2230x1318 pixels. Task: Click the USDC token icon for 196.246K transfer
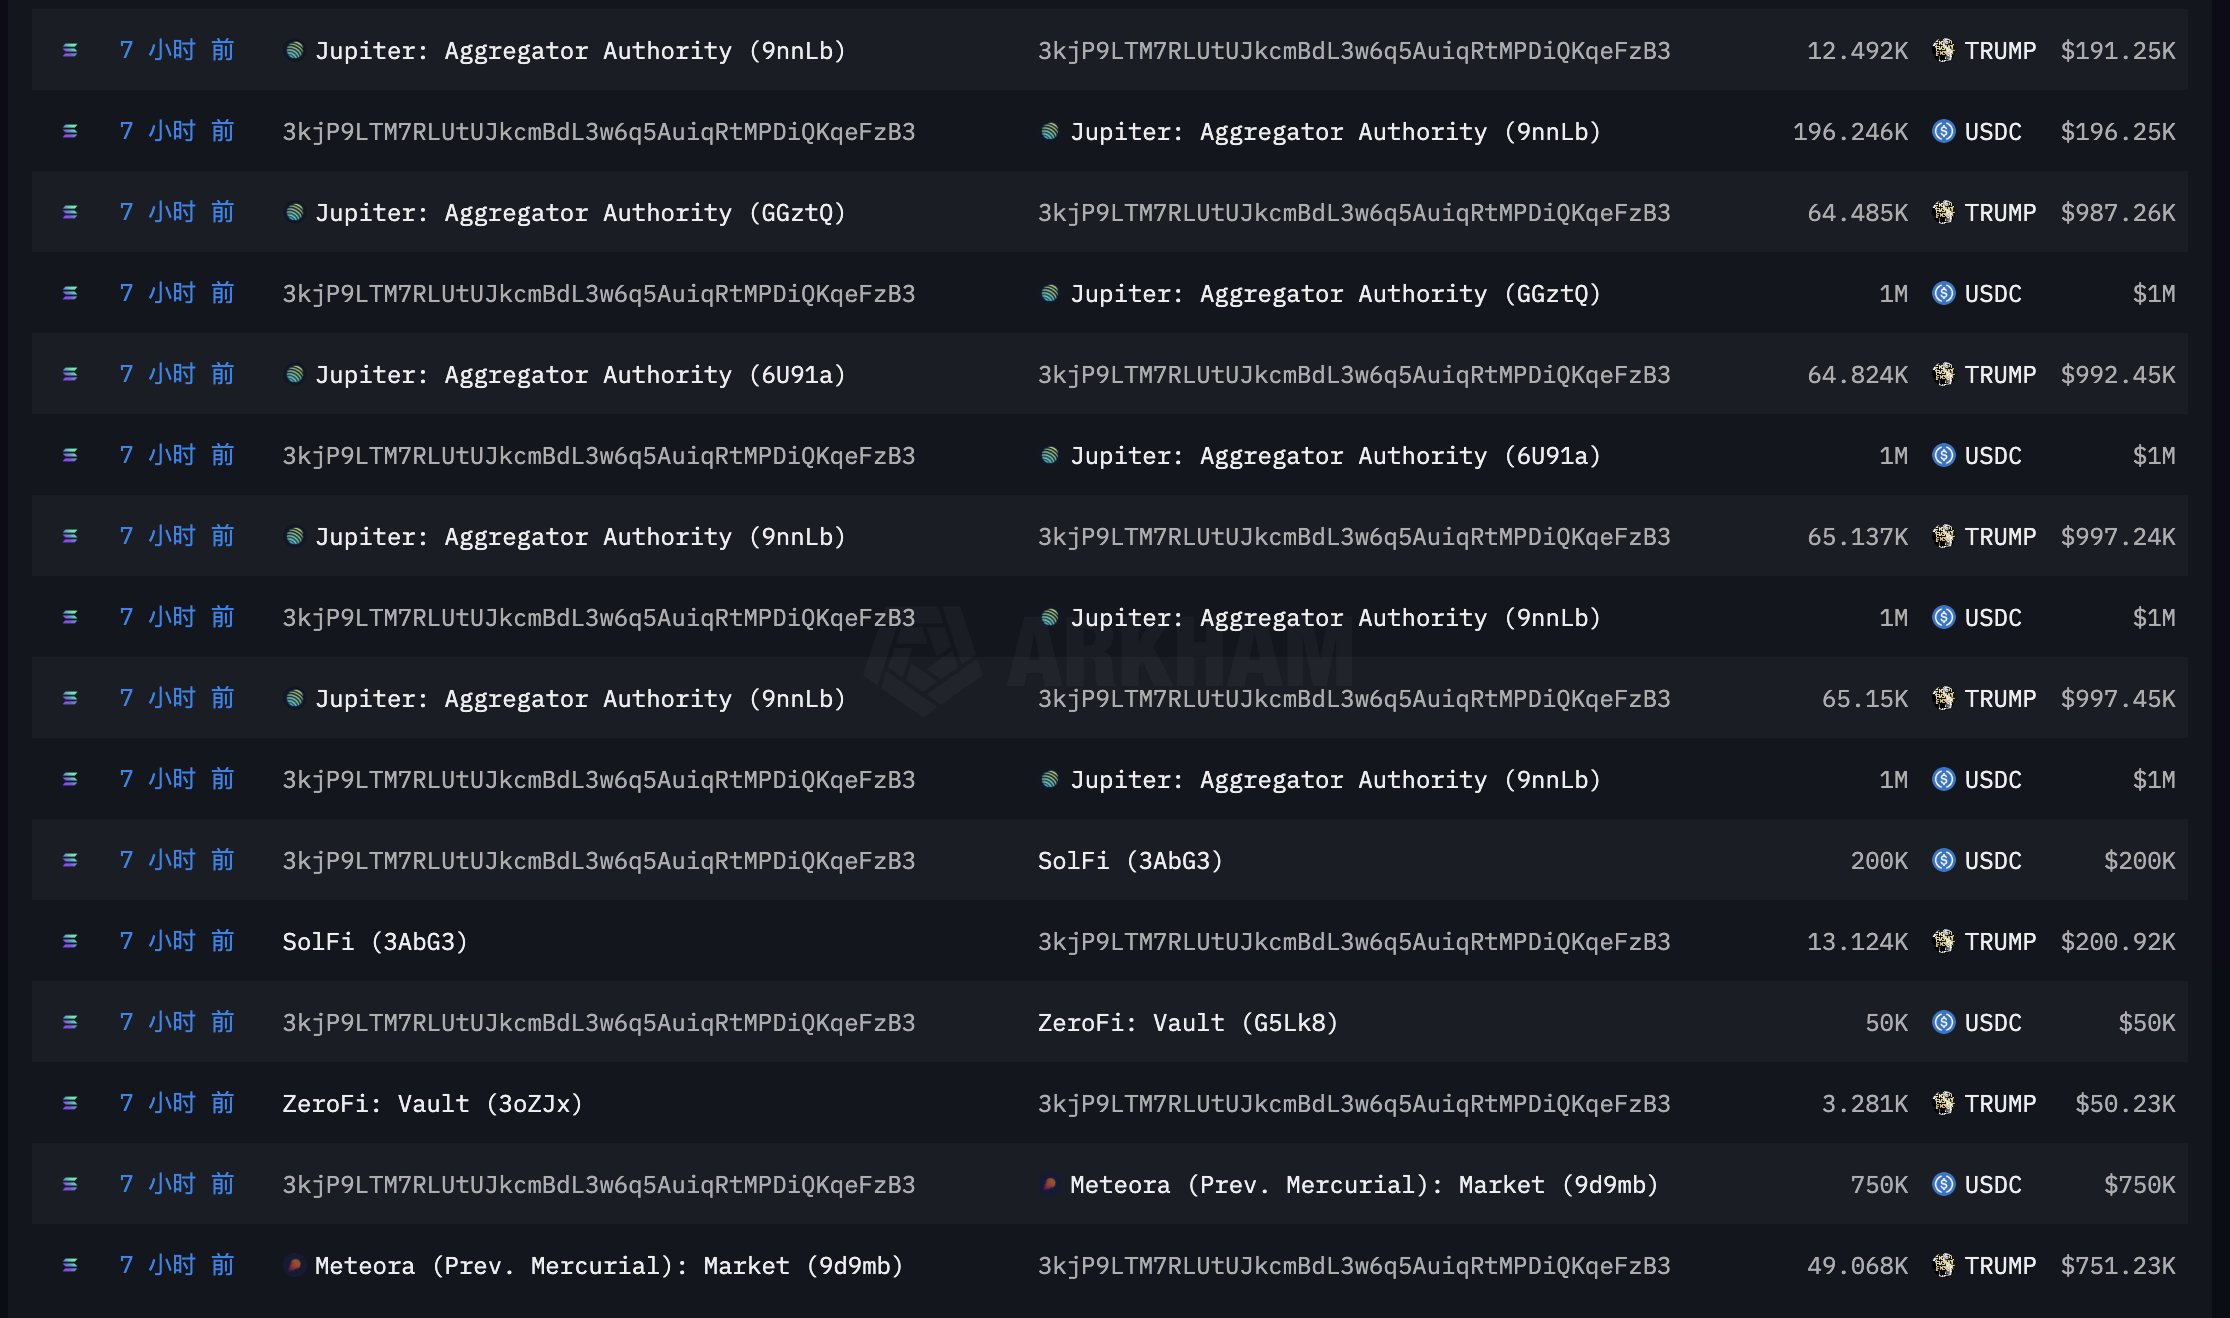click(x=1943, y=131)
